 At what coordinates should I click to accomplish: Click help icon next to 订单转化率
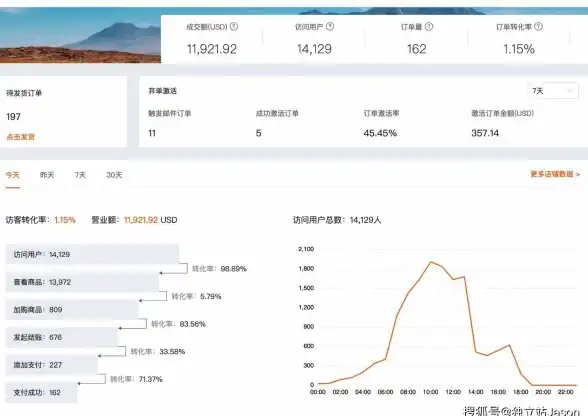[538, 27]
